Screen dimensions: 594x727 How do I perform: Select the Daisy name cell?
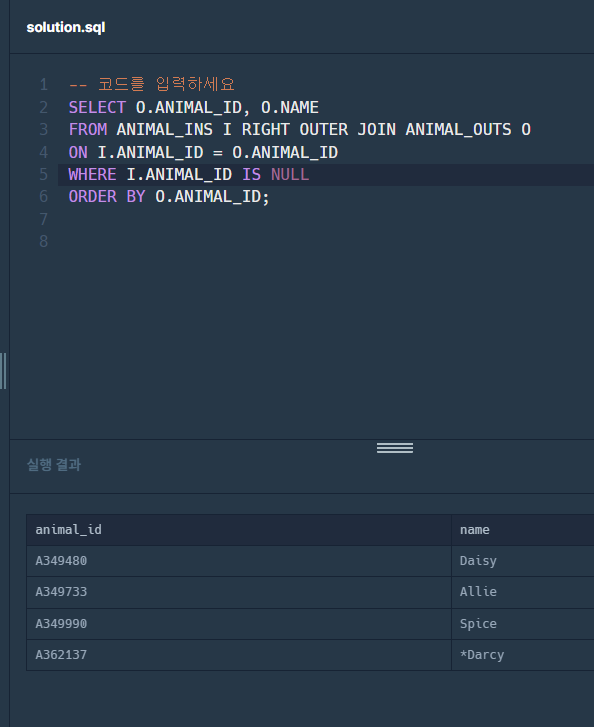(523, 561)
